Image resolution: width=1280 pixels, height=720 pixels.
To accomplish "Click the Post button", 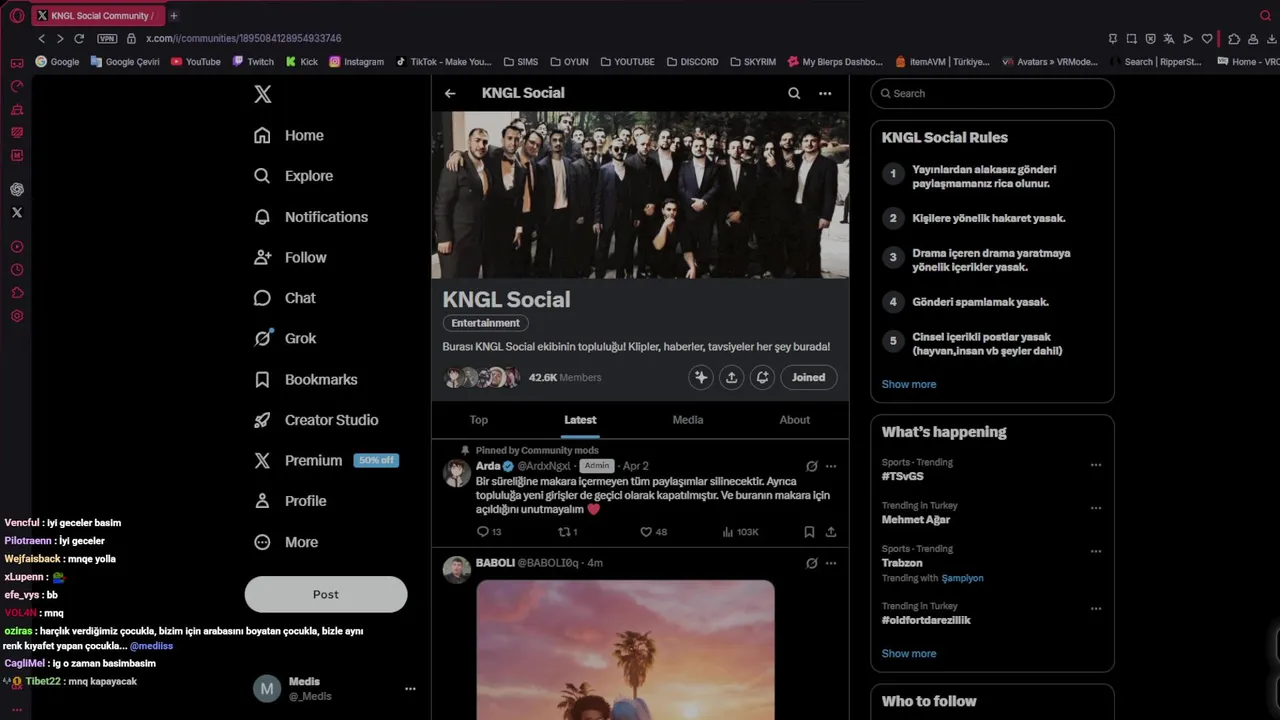I will tap(326, 594).
